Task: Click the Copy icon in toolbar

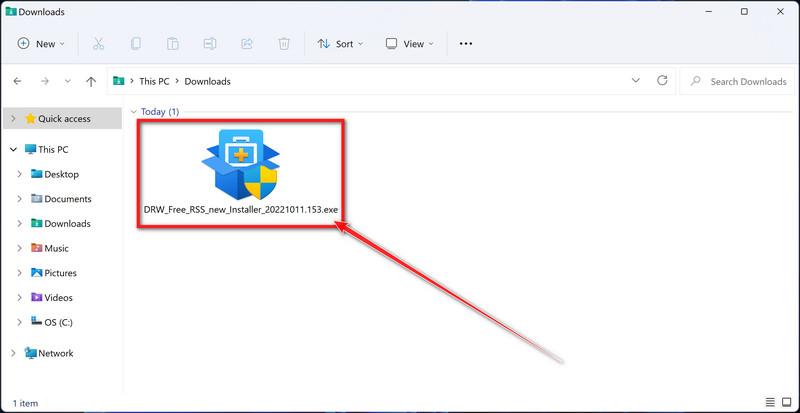Action: coord(136,44)
